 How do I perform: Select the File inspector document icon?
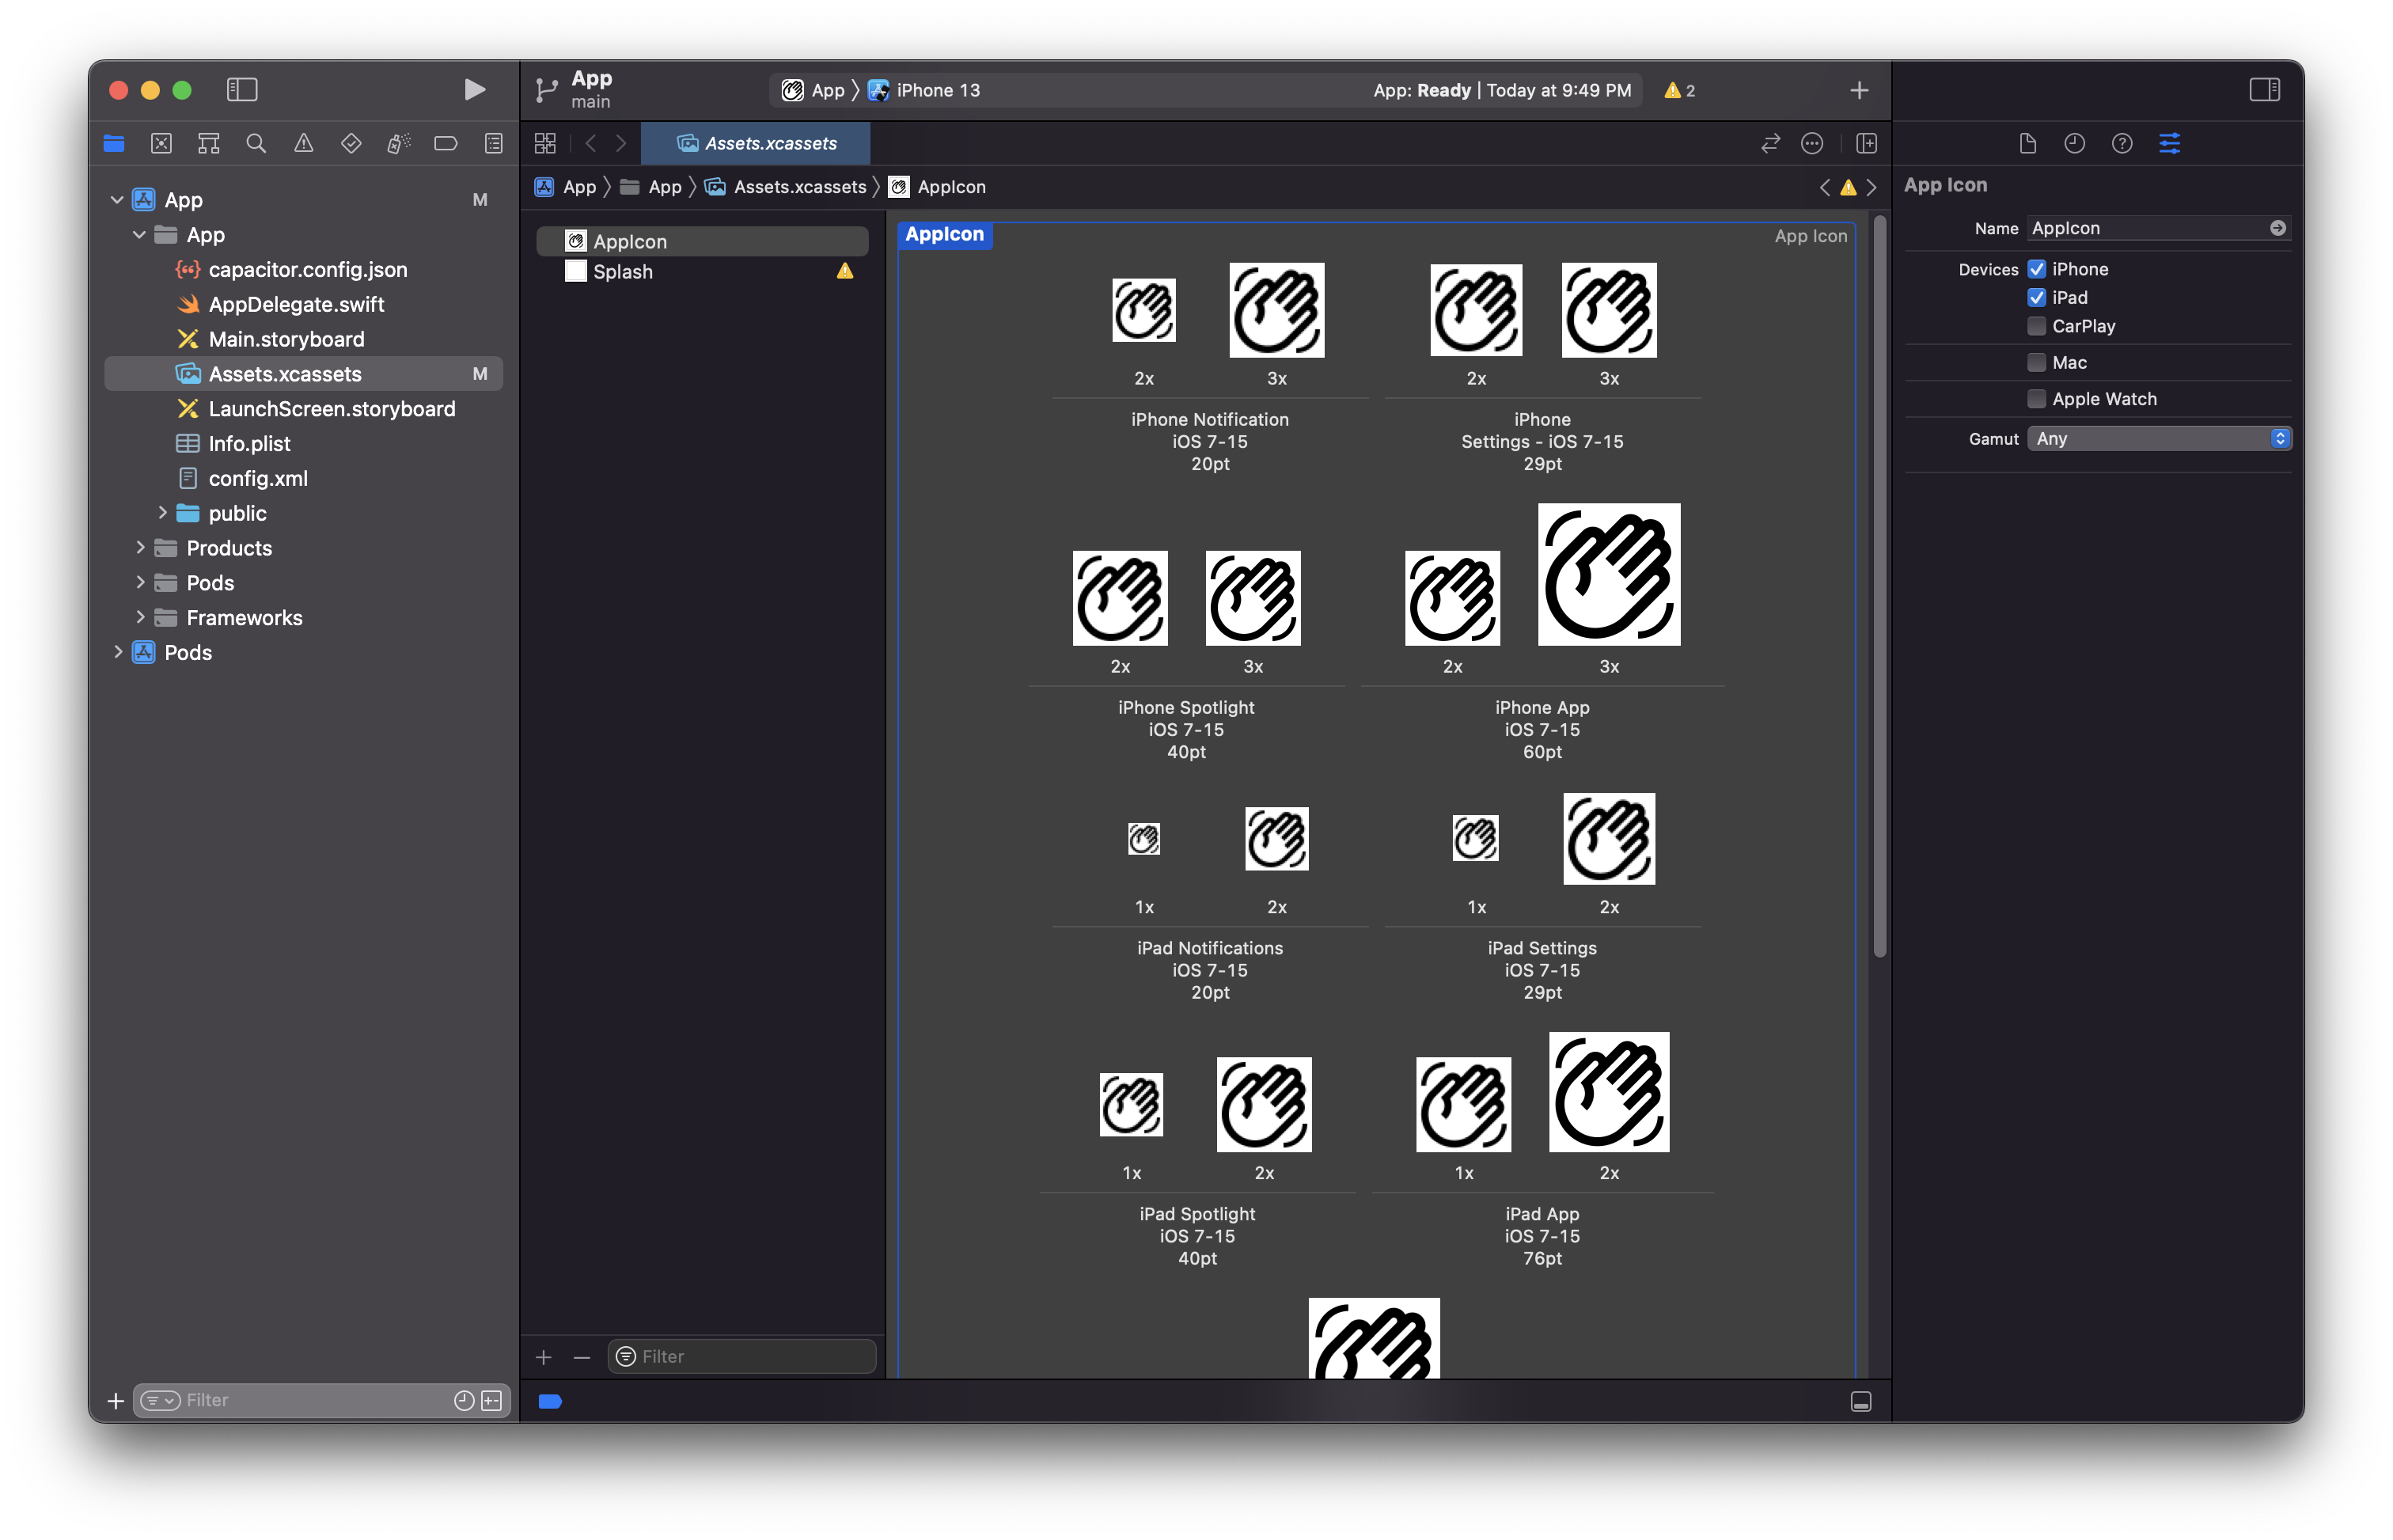[x=2027, y=143]
